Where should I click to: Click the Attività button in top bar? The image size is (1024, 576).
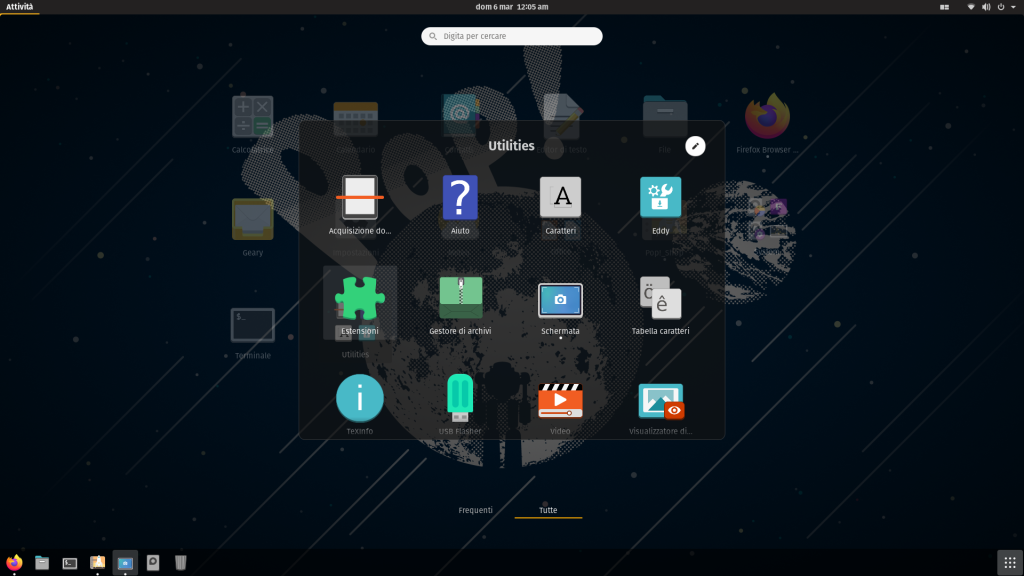pos(20,7)
